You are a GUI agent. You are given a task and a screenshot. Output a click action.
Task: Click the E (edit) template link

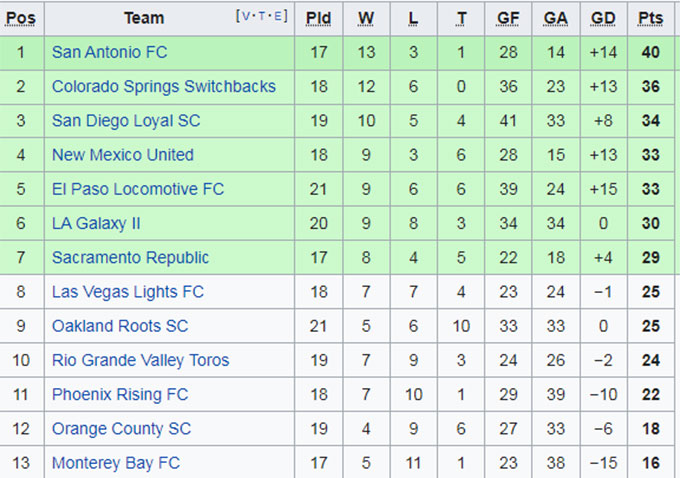279,16
